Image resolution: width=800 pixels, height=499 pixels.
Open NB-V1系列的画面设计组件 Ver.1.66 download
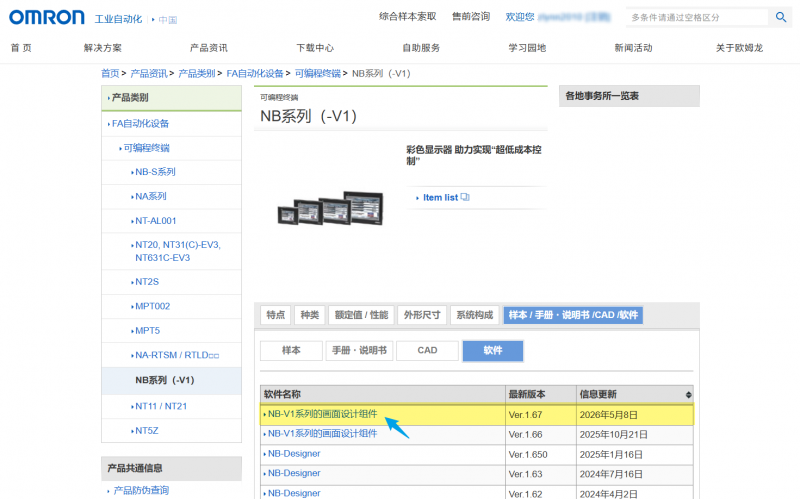pyautogui.click(x=322, y=434)
